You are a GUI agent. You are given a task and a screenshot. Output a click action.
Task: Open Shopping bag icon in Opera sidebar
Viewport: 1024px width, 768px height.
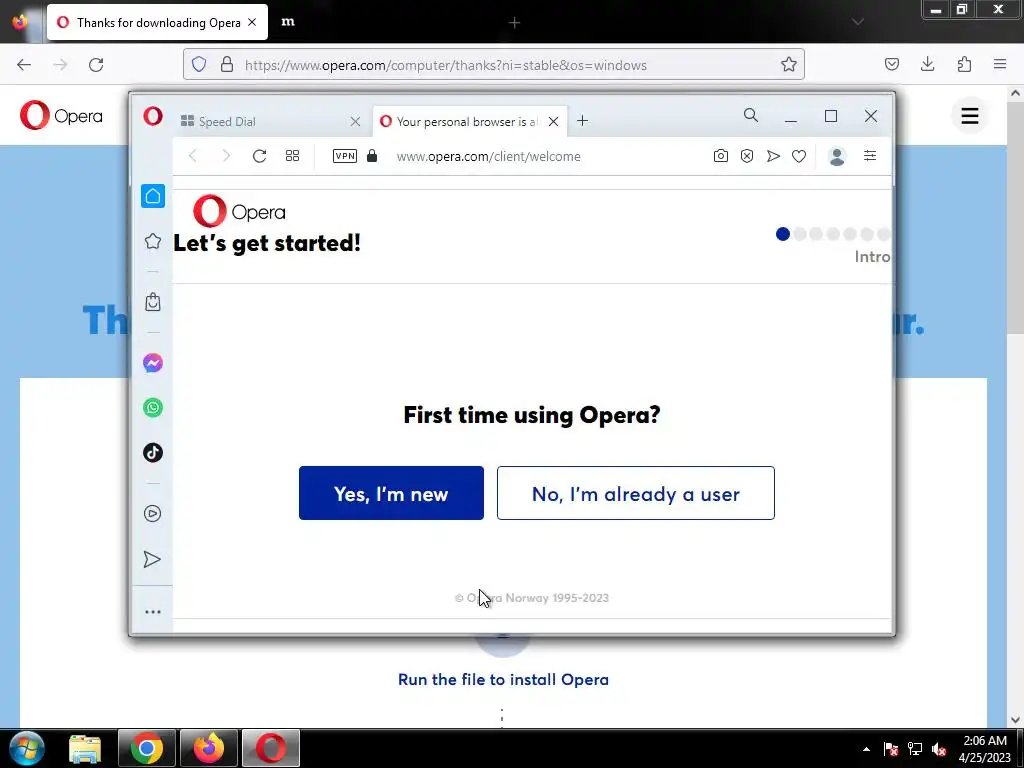153,302
